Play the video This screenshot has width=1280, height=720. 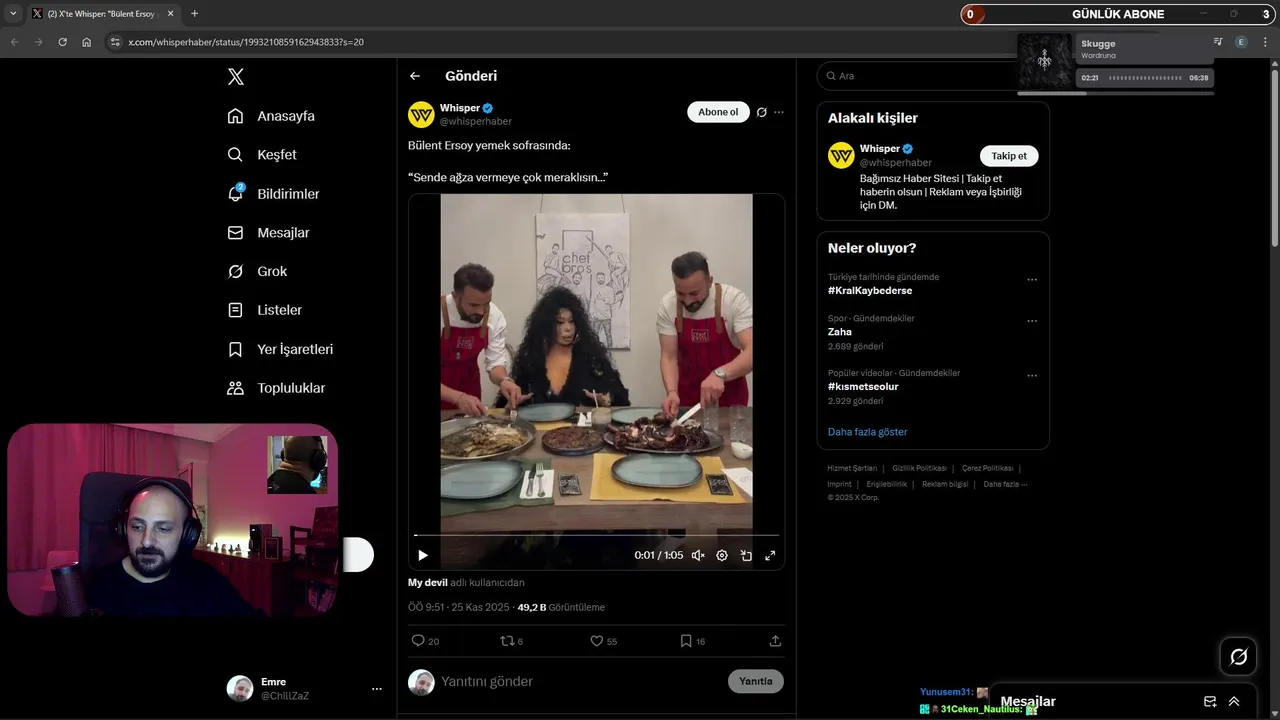[x=423, y=555]
